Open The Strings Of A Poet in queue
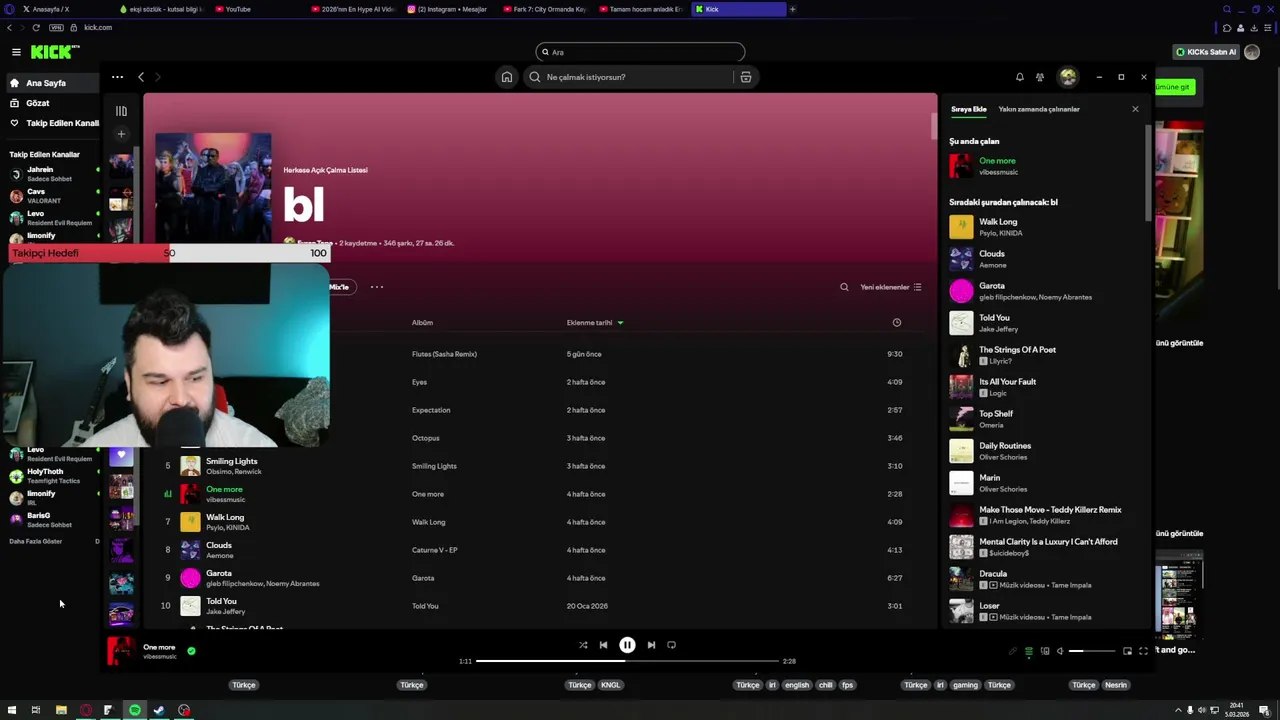1280x720 pixels. [1044, 355]
